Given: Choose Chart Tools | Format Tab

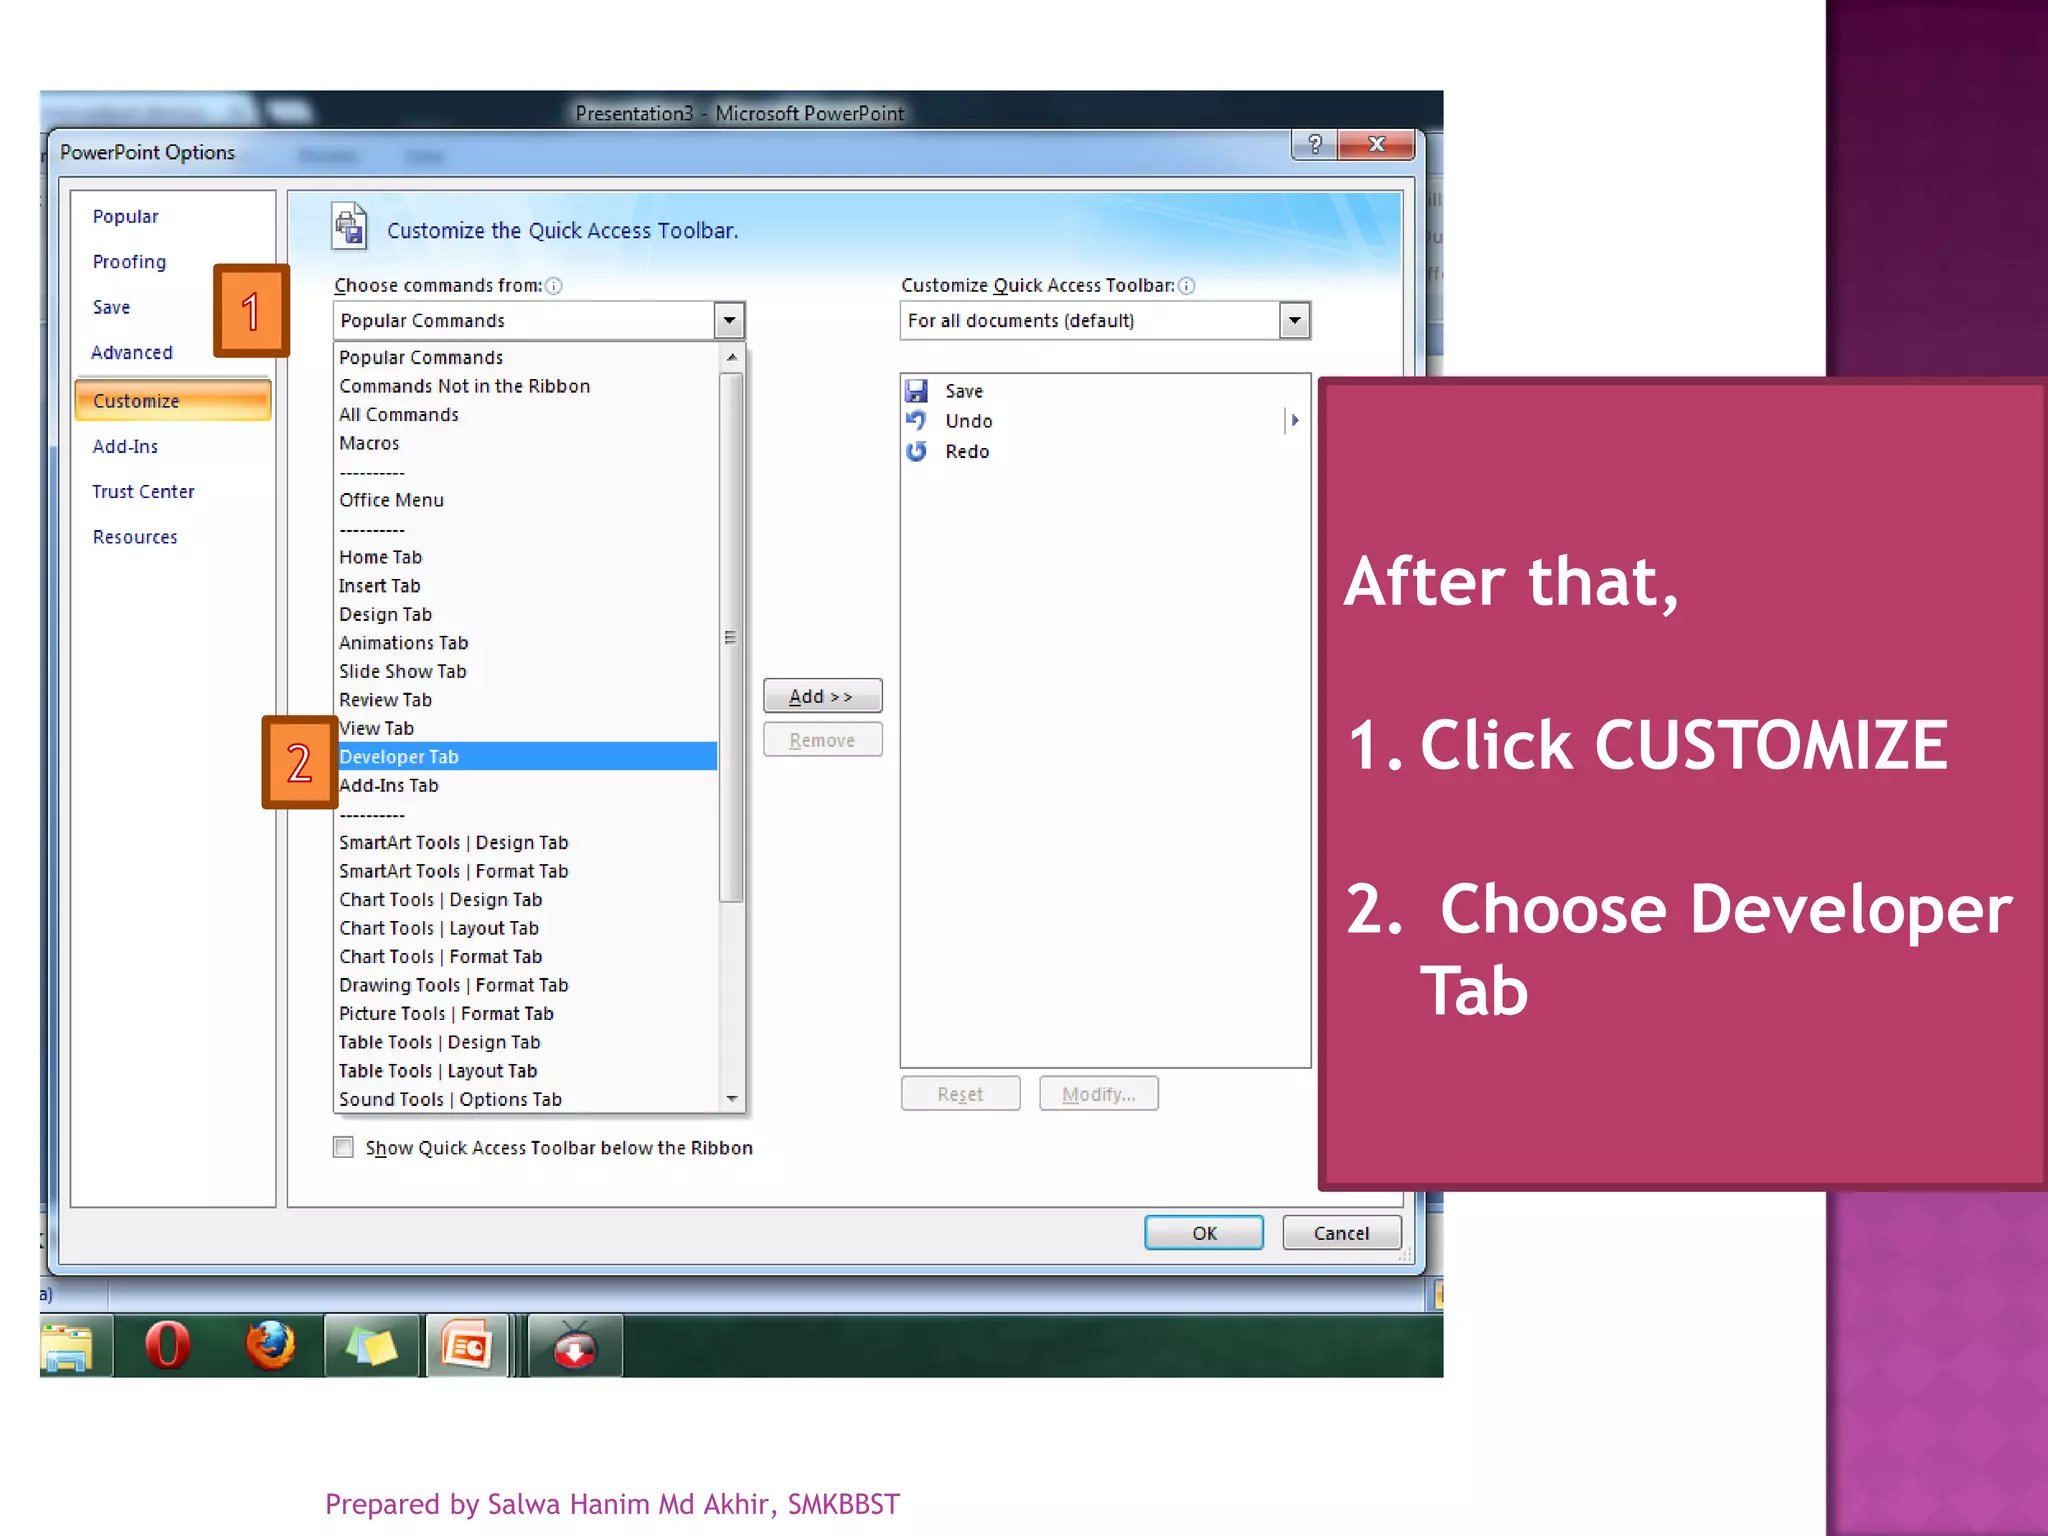Looking at the screenshot, I should tap(527, 957).
